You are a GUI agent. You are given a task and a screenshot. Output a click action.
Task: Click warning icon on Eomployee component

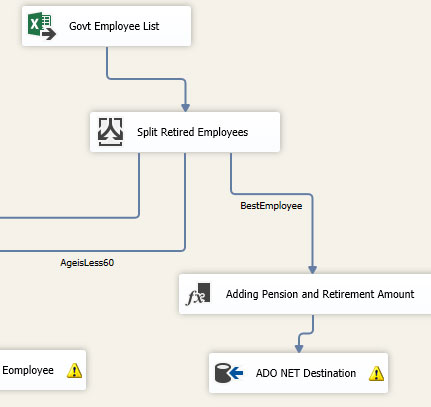[x=74, y=370]
